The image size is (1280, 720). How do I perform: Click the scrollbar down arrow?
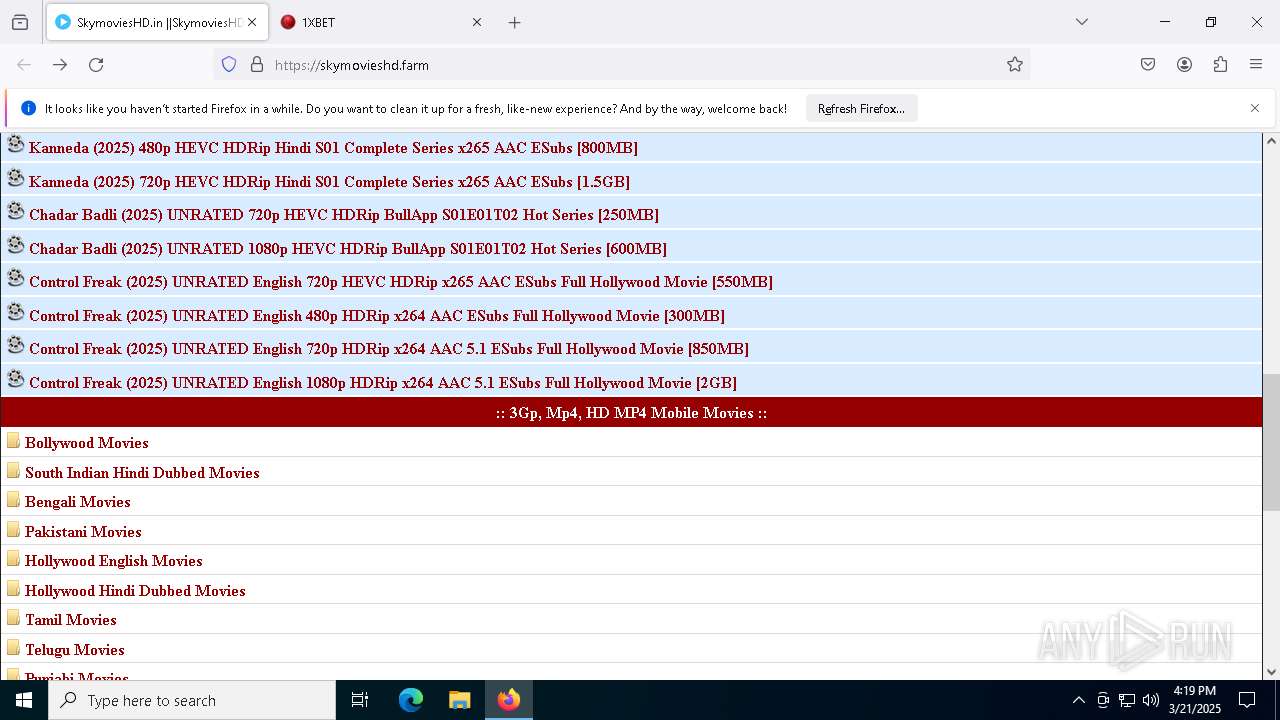pyautogui.click(x=1271, y=672)
